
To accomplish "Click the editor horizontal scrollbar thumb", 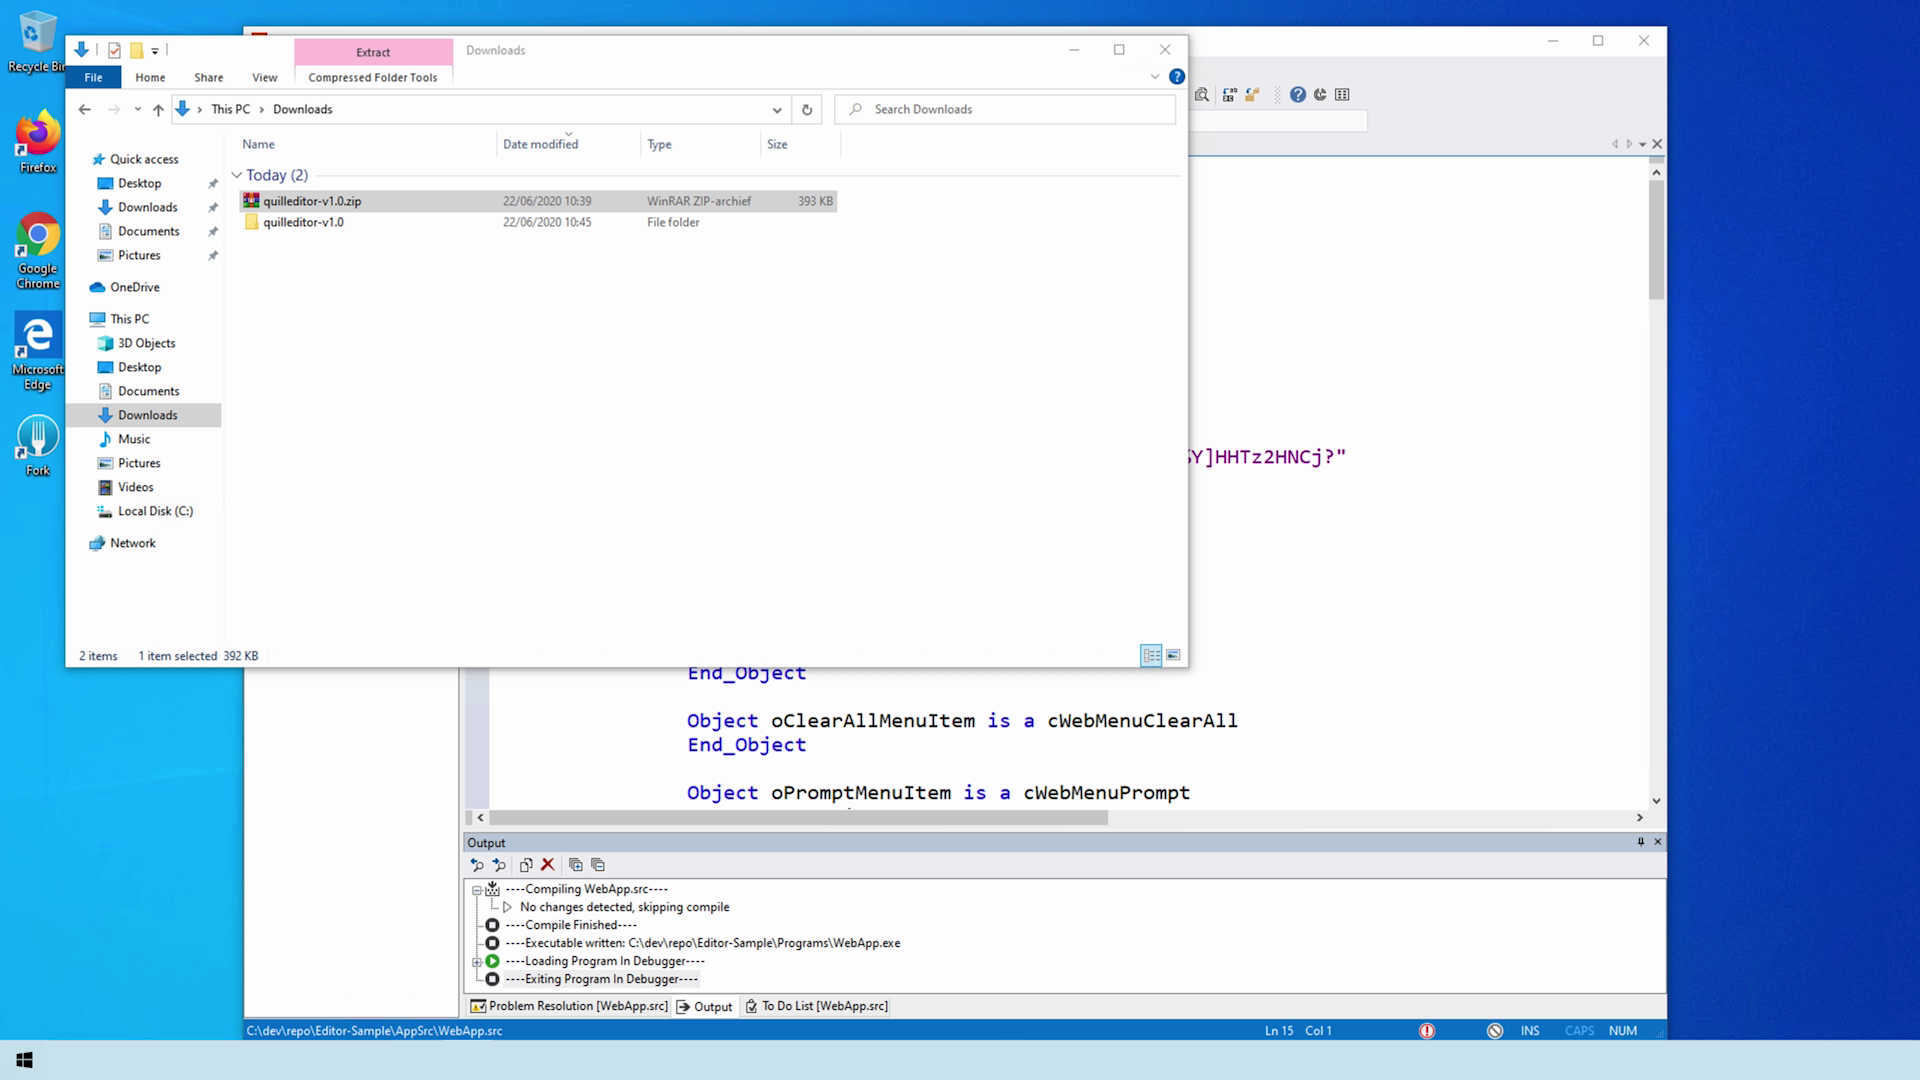I will [798, 818].
